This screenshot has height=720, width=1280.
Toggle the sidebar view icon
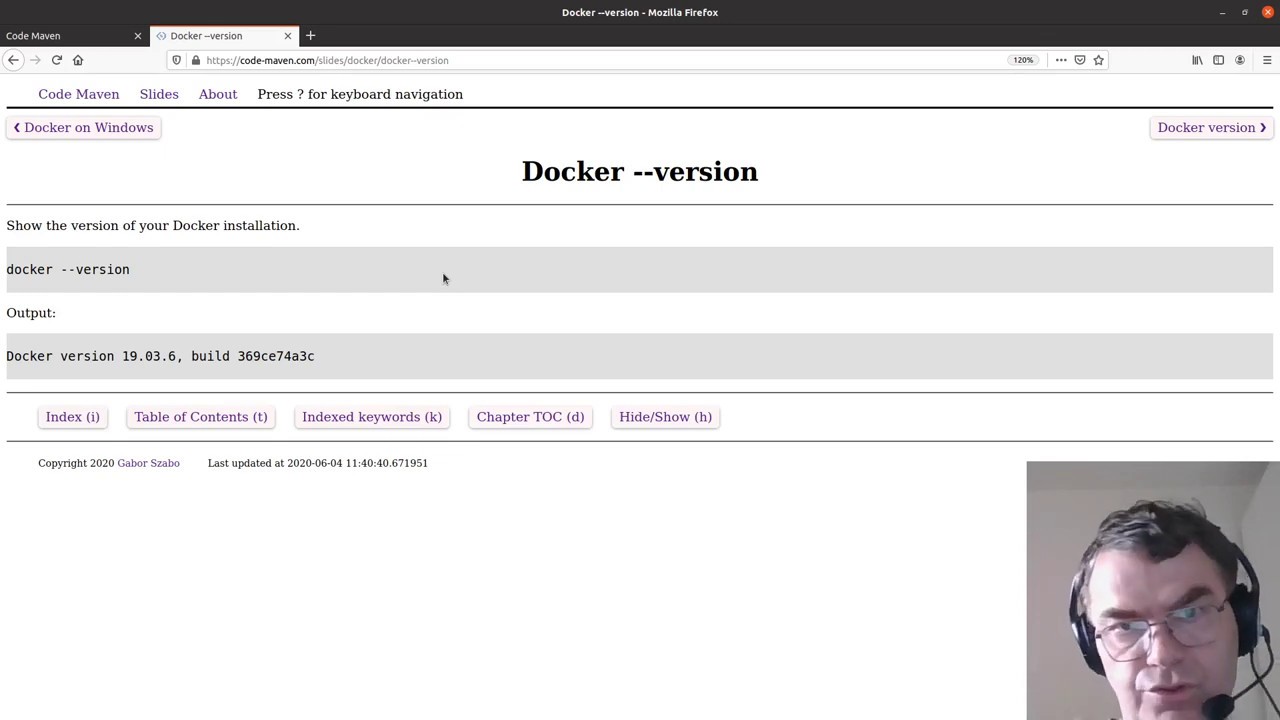[1218, 60]
